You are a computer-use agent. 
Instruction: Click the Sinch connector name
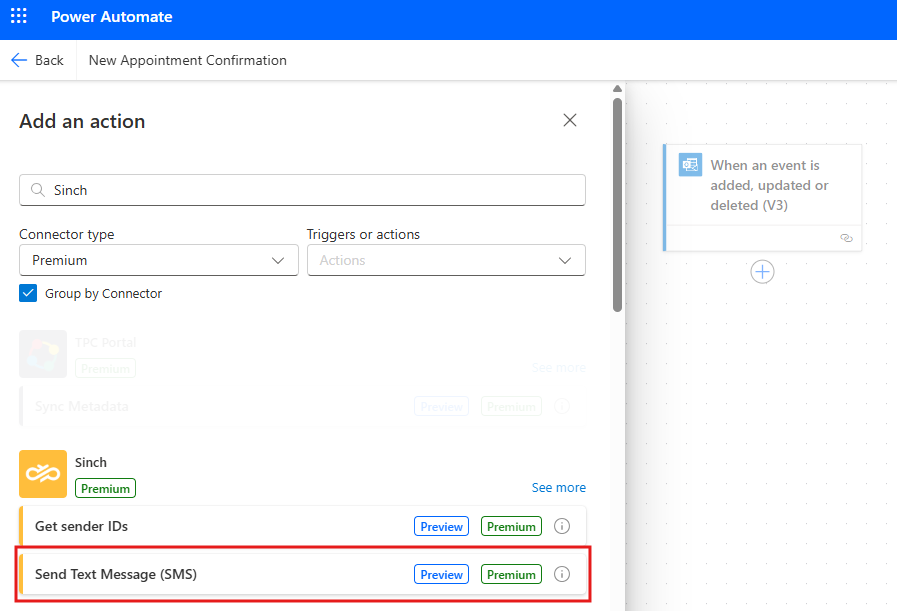pyautogui.click(x=91, y=462)
